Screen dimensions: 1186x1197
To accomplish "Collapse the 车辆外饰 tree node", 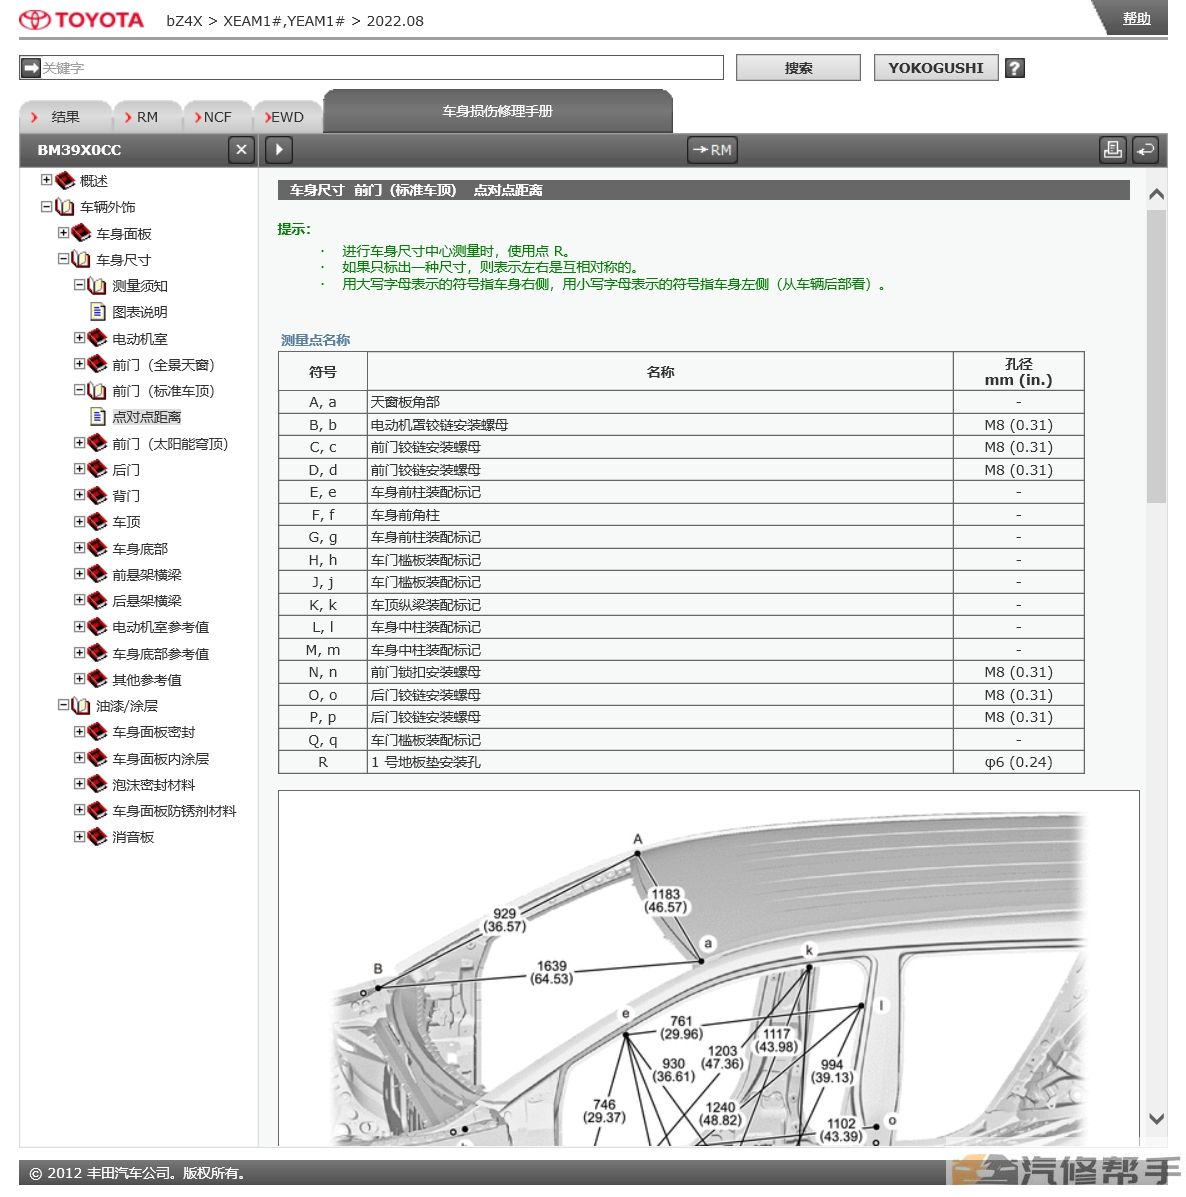I will click(x=47, y=206).
